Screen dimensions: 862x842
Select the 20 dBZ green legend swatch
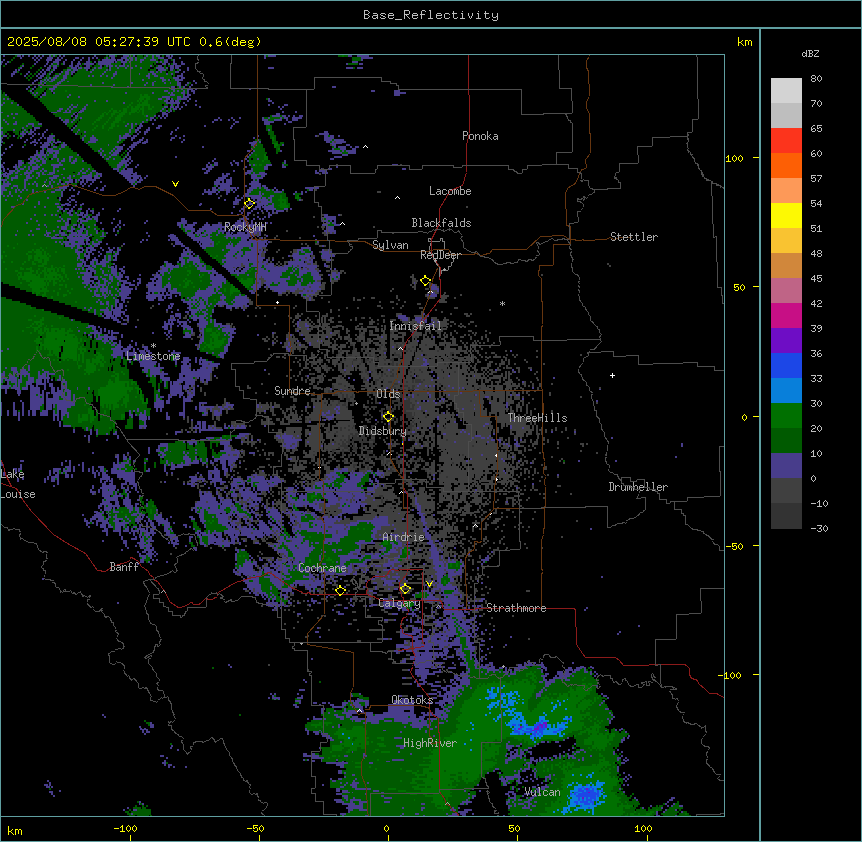pyautogui.click(x=786, y=440)
